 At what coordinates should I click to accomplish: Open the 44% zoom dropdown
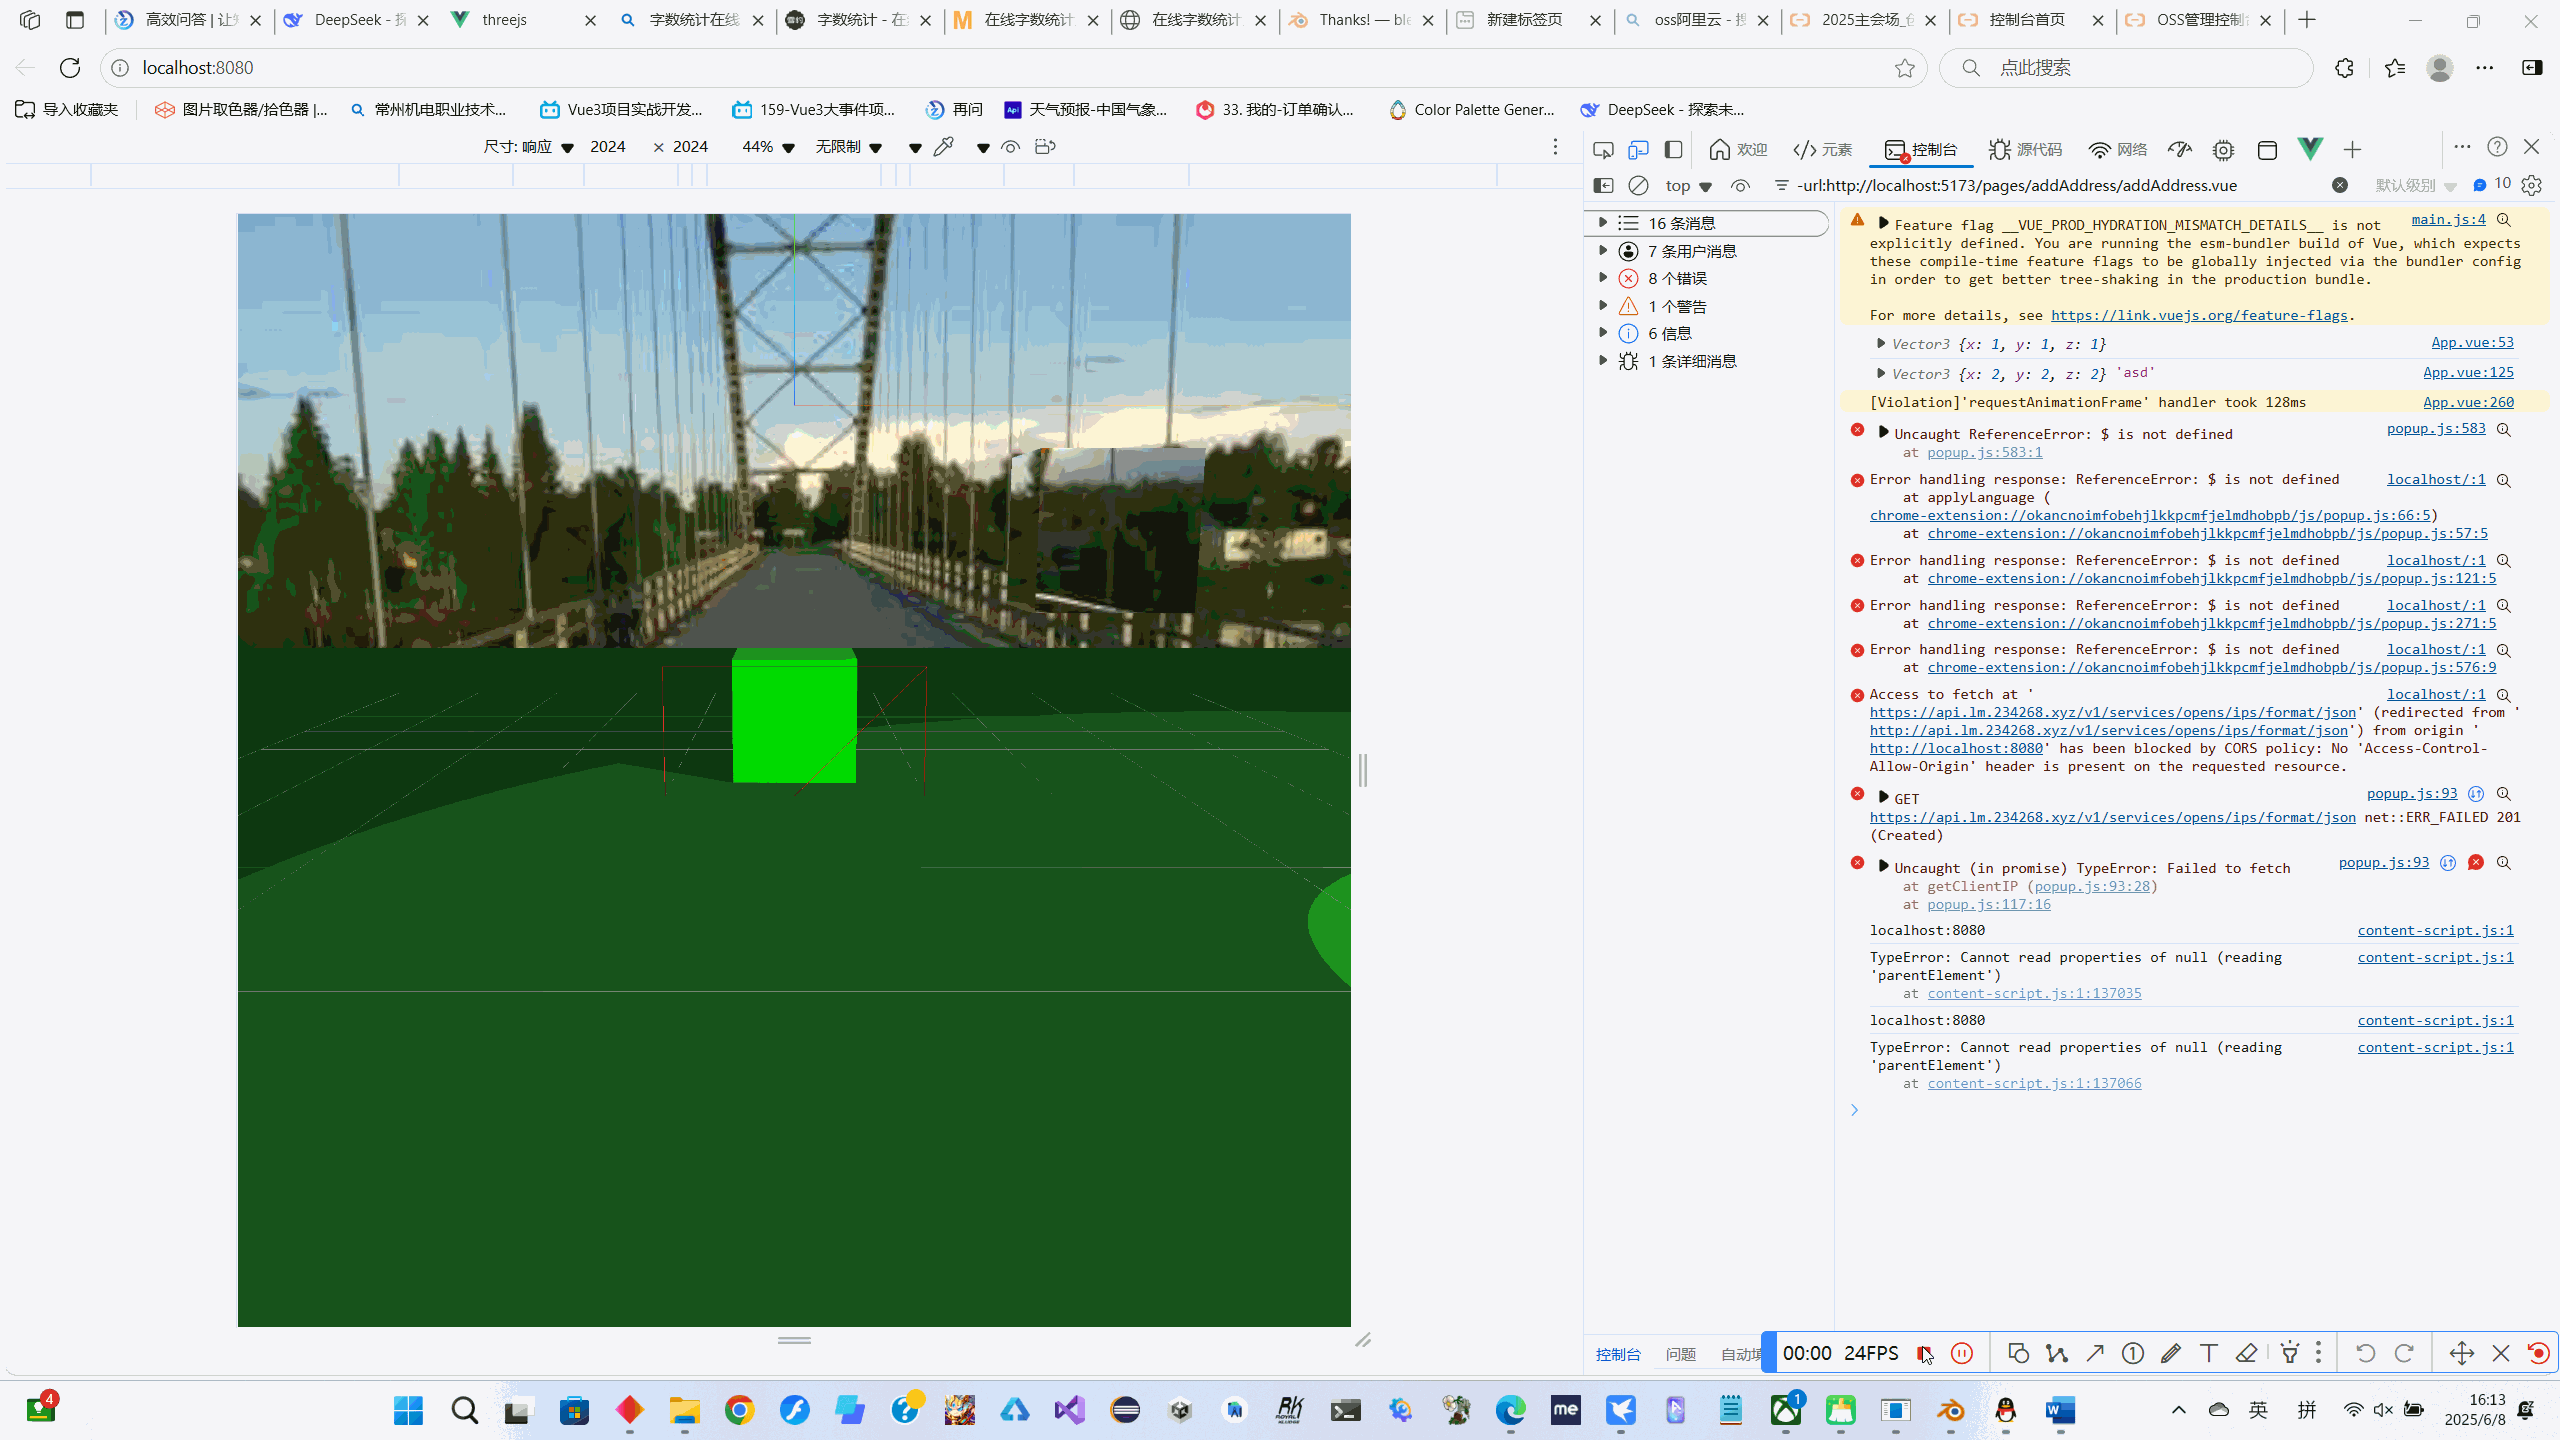pyautogui.click(x=768, y=147)
